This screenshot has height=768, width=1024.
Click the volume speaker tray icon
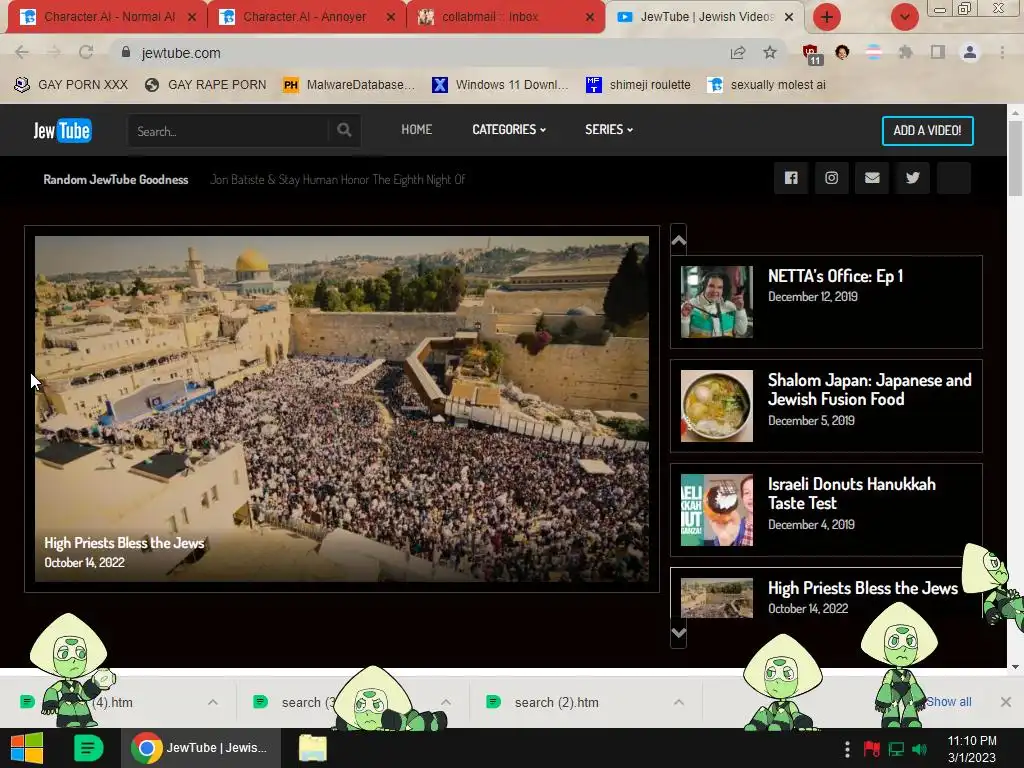tap(920, 749)
